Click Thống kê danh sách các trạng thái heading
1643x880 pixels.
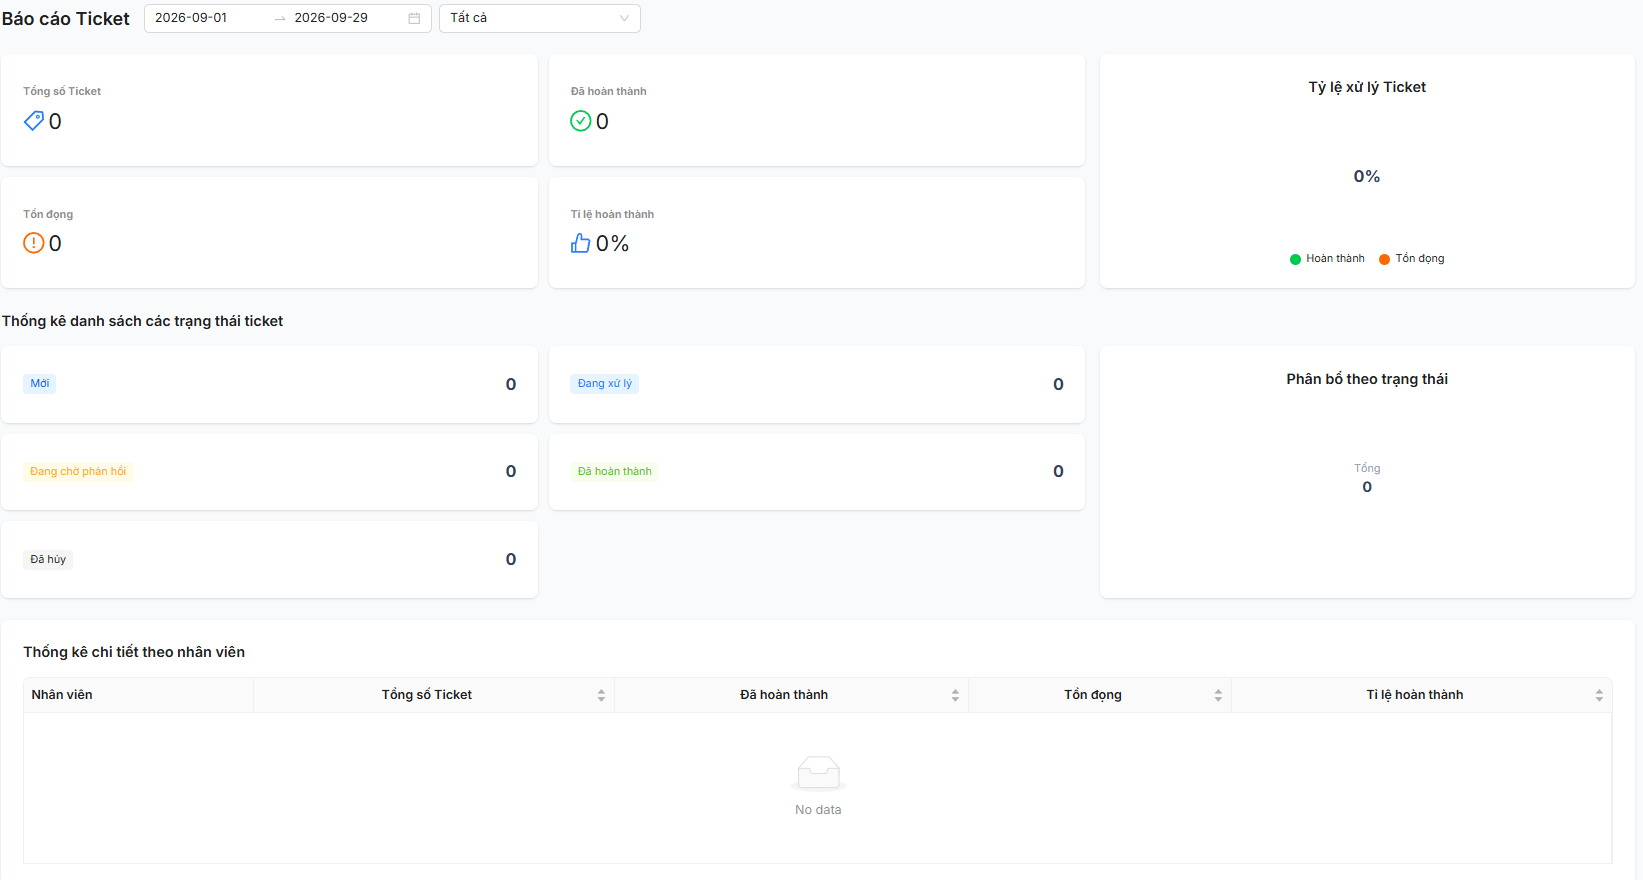click(142, 322)
